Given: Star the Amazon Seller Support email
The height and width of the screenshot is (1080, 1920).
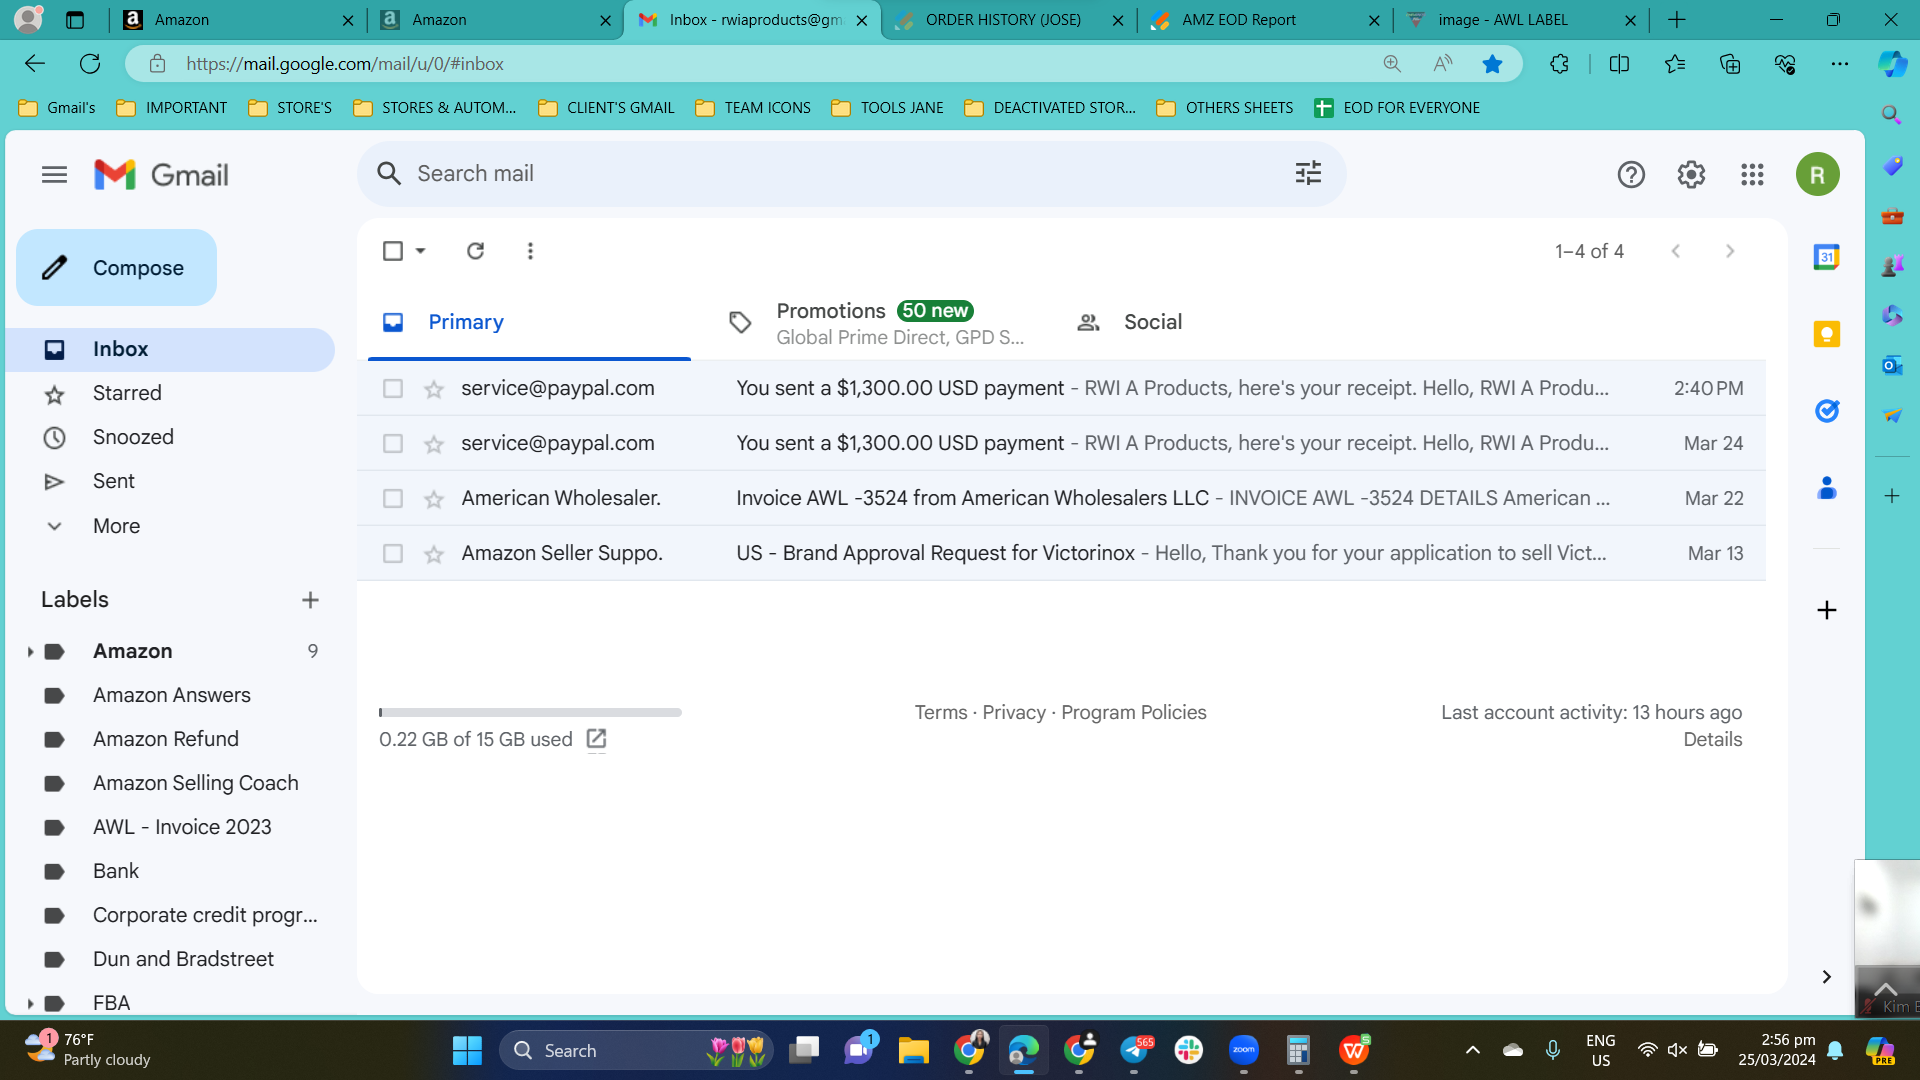Looking at the screenshot, I should pyautogui.click(x=433, y=554).
